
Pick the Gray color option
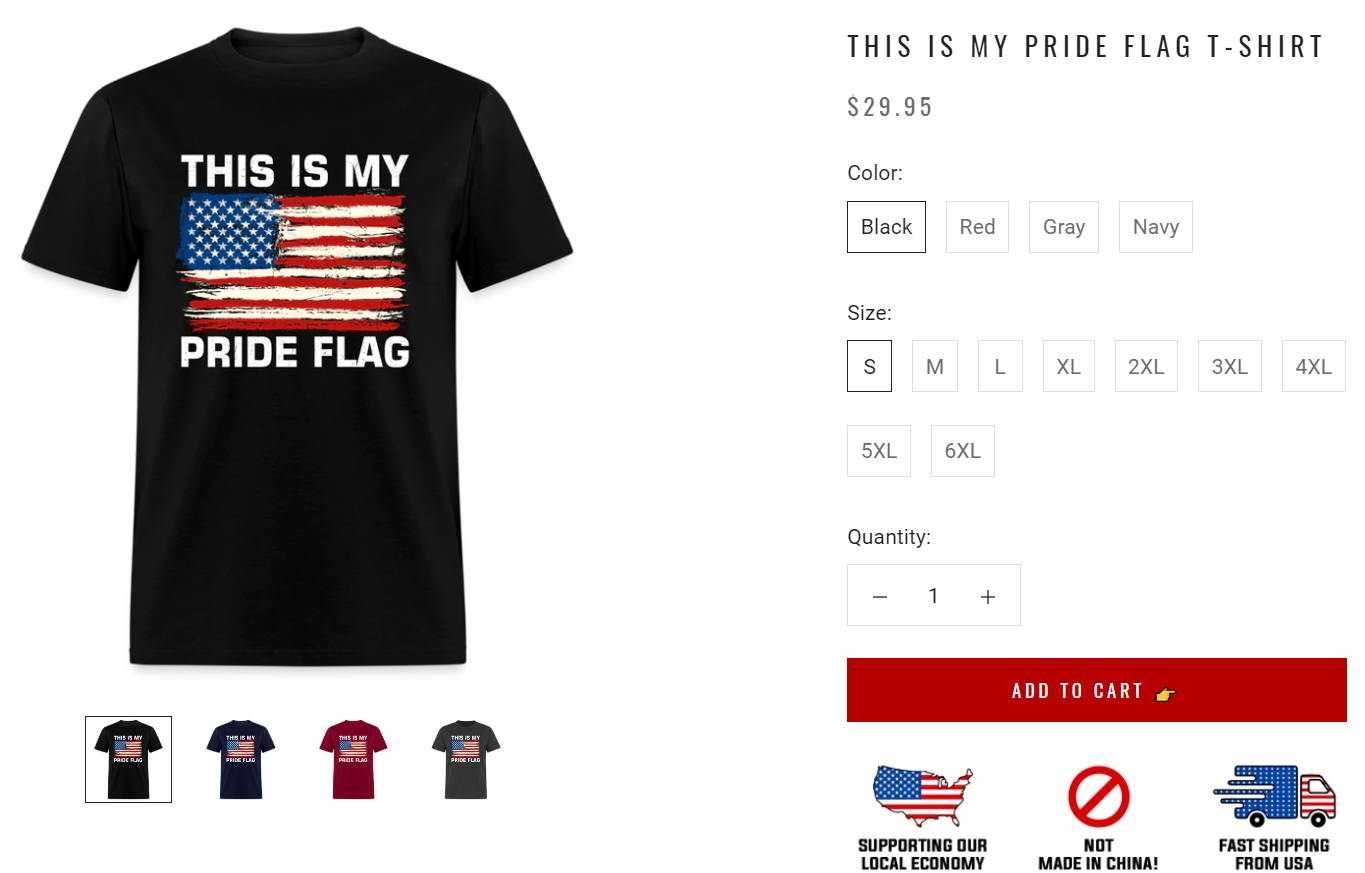[1064, 227]
